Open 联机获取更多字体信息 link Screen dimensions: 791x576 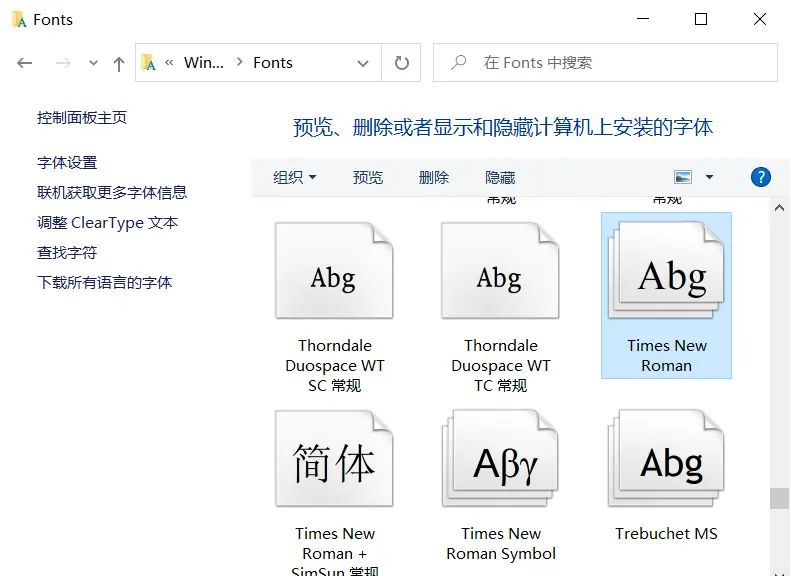coord(112,192)
